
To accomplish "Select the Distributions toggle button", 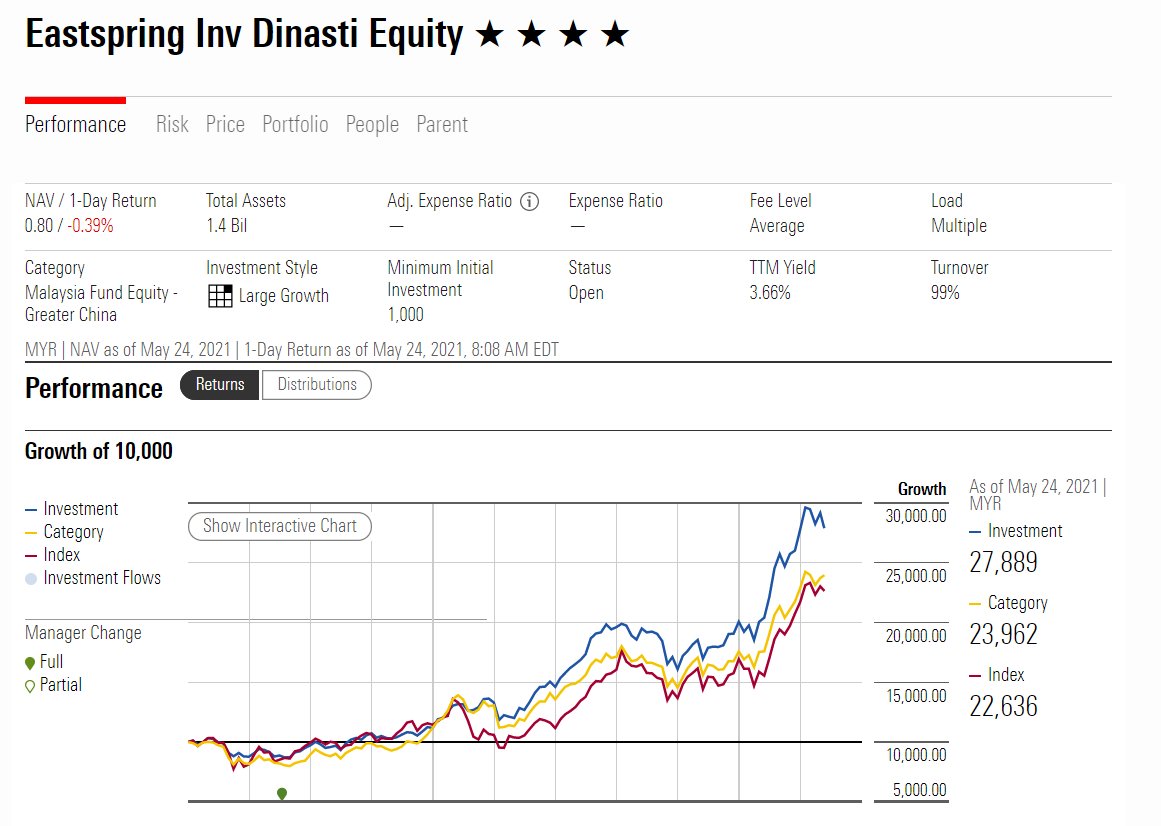I will (x=317, y=385).
